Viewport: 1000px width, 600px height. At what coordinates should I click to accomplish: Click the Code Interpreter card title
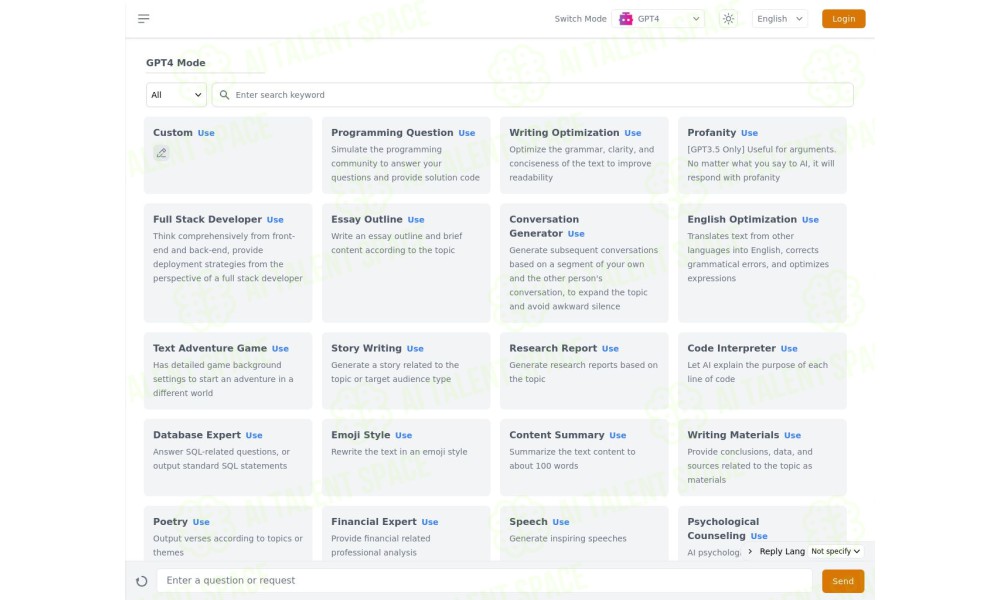732,348
